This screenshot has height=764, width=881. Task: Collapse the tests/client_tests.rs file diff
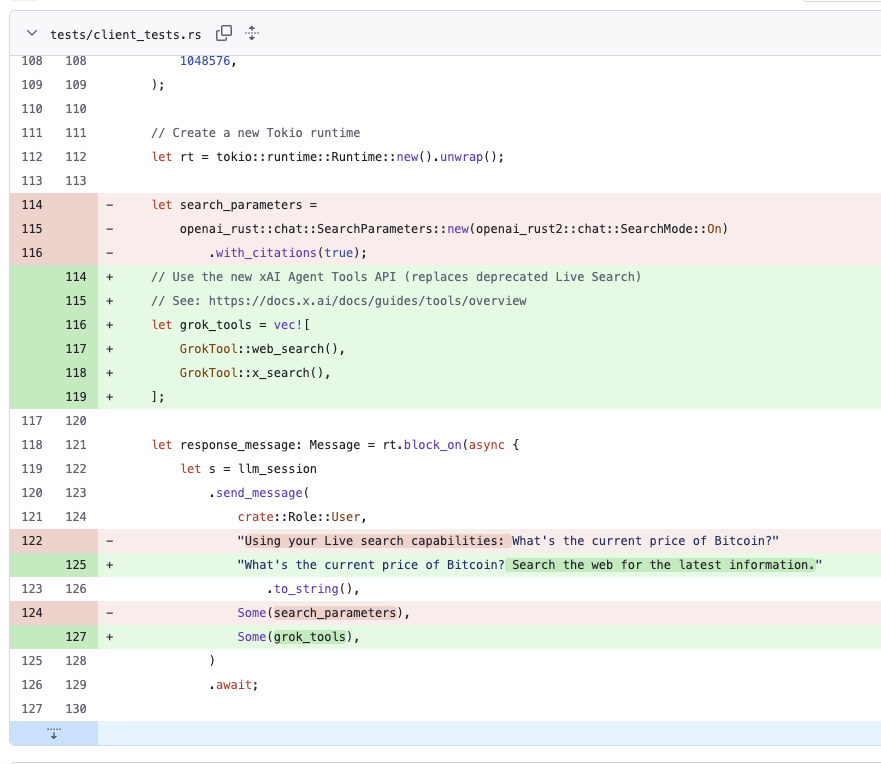[x=32, y=34]
